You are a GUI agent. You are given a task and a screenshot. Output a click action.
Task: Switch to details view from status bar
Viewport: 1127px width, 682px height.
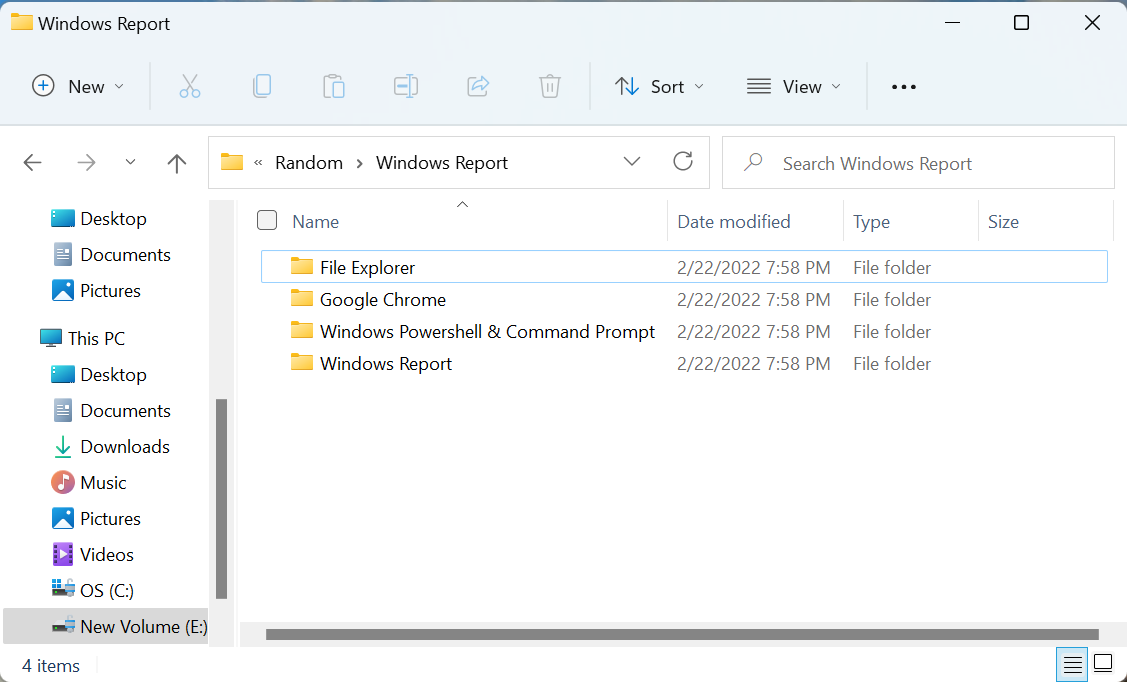click(1071, 664)
